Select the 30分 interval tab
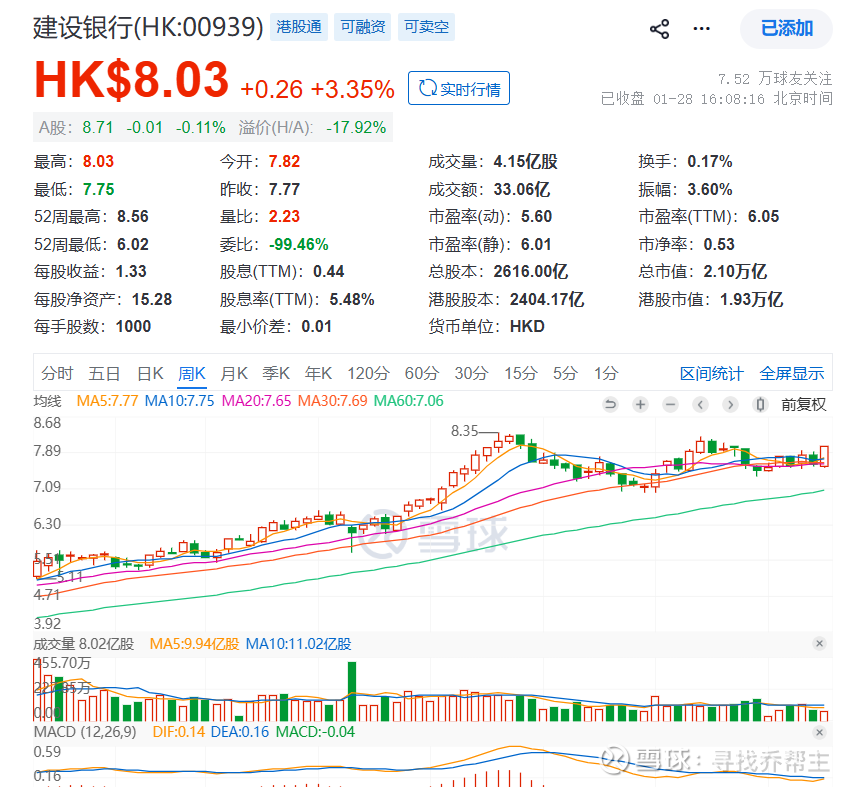855x787 pixels. tap(472, 374)
